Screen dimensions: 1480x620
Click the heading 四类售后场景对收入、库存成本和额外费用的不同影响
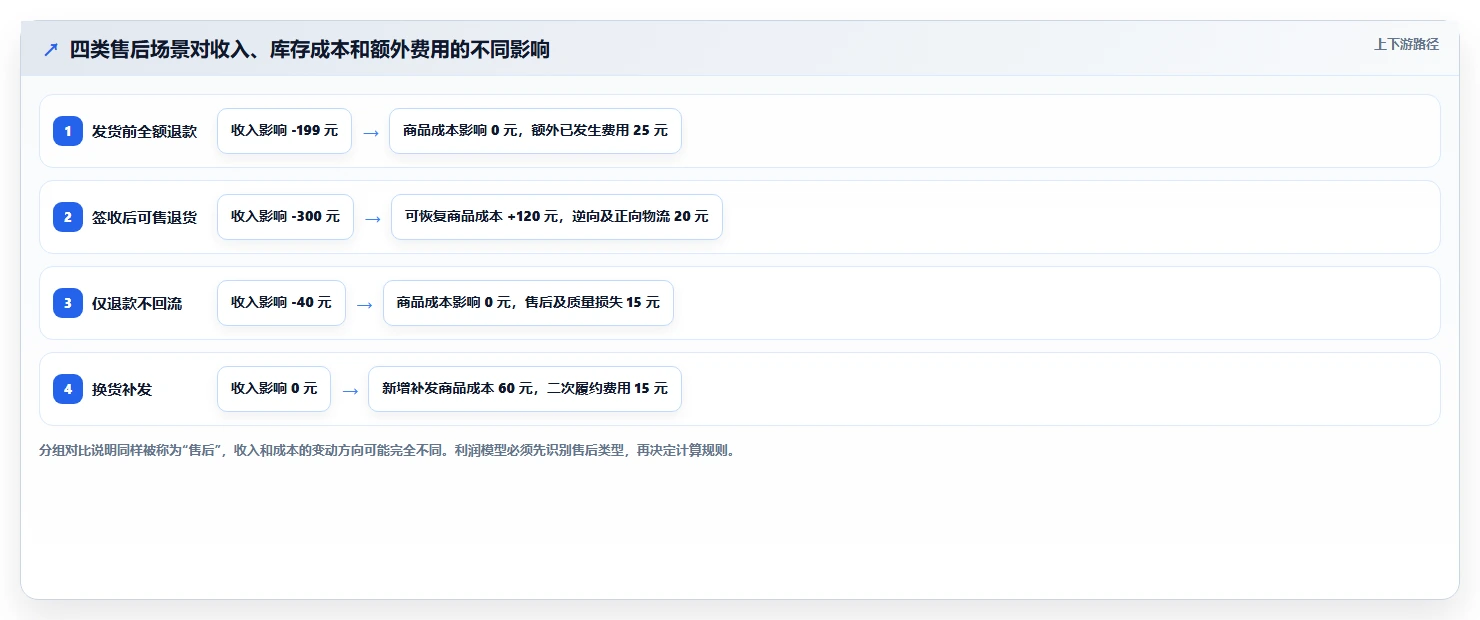pos(310,49)
